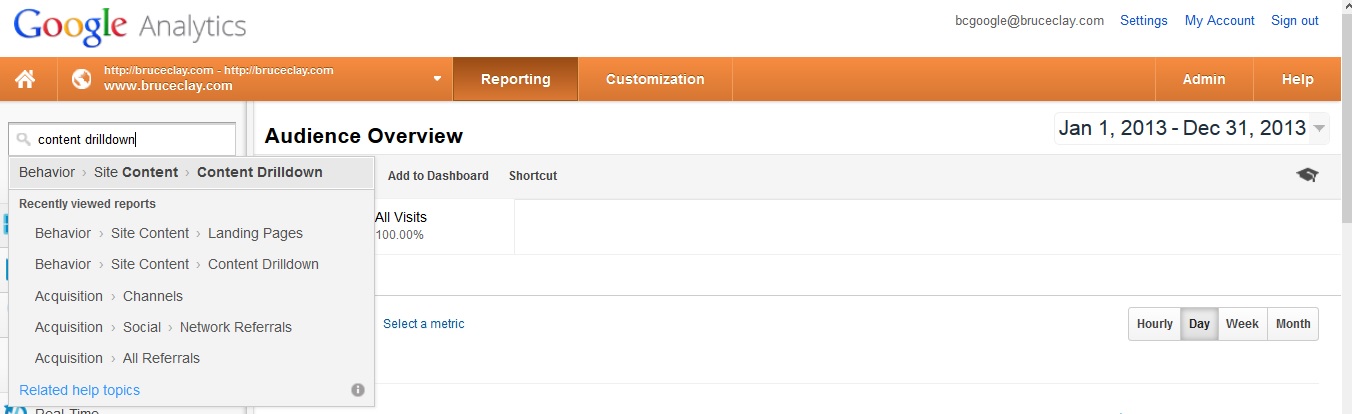The width and height of the screenshot is (1352, 414).
Task: Open the Customization tab
Action: 655,79
